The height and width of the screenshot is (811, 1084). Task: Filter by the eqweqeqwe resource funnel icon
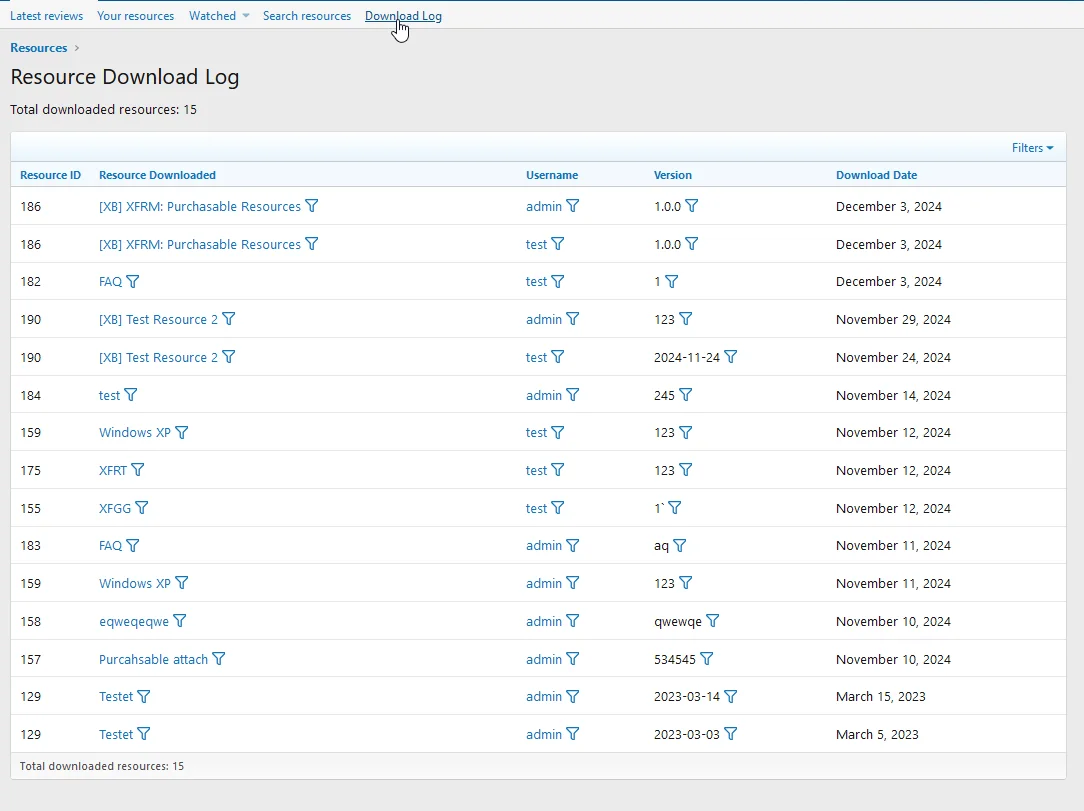(180, 621)
